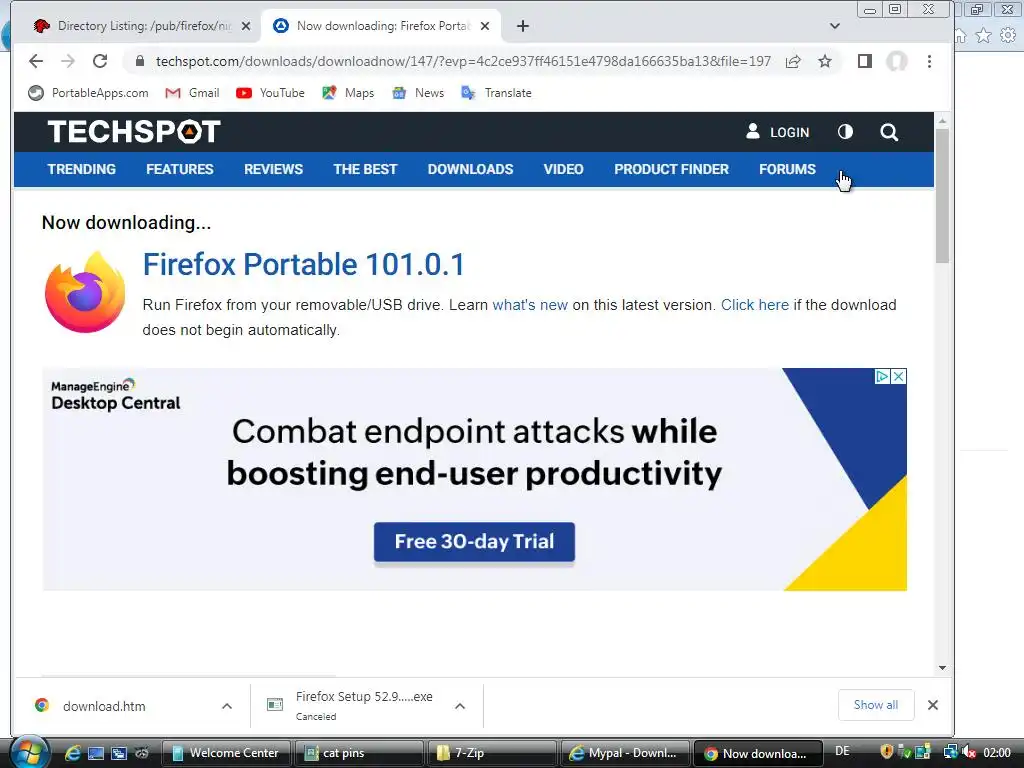Click the TechSpot logo

(134, 132)
